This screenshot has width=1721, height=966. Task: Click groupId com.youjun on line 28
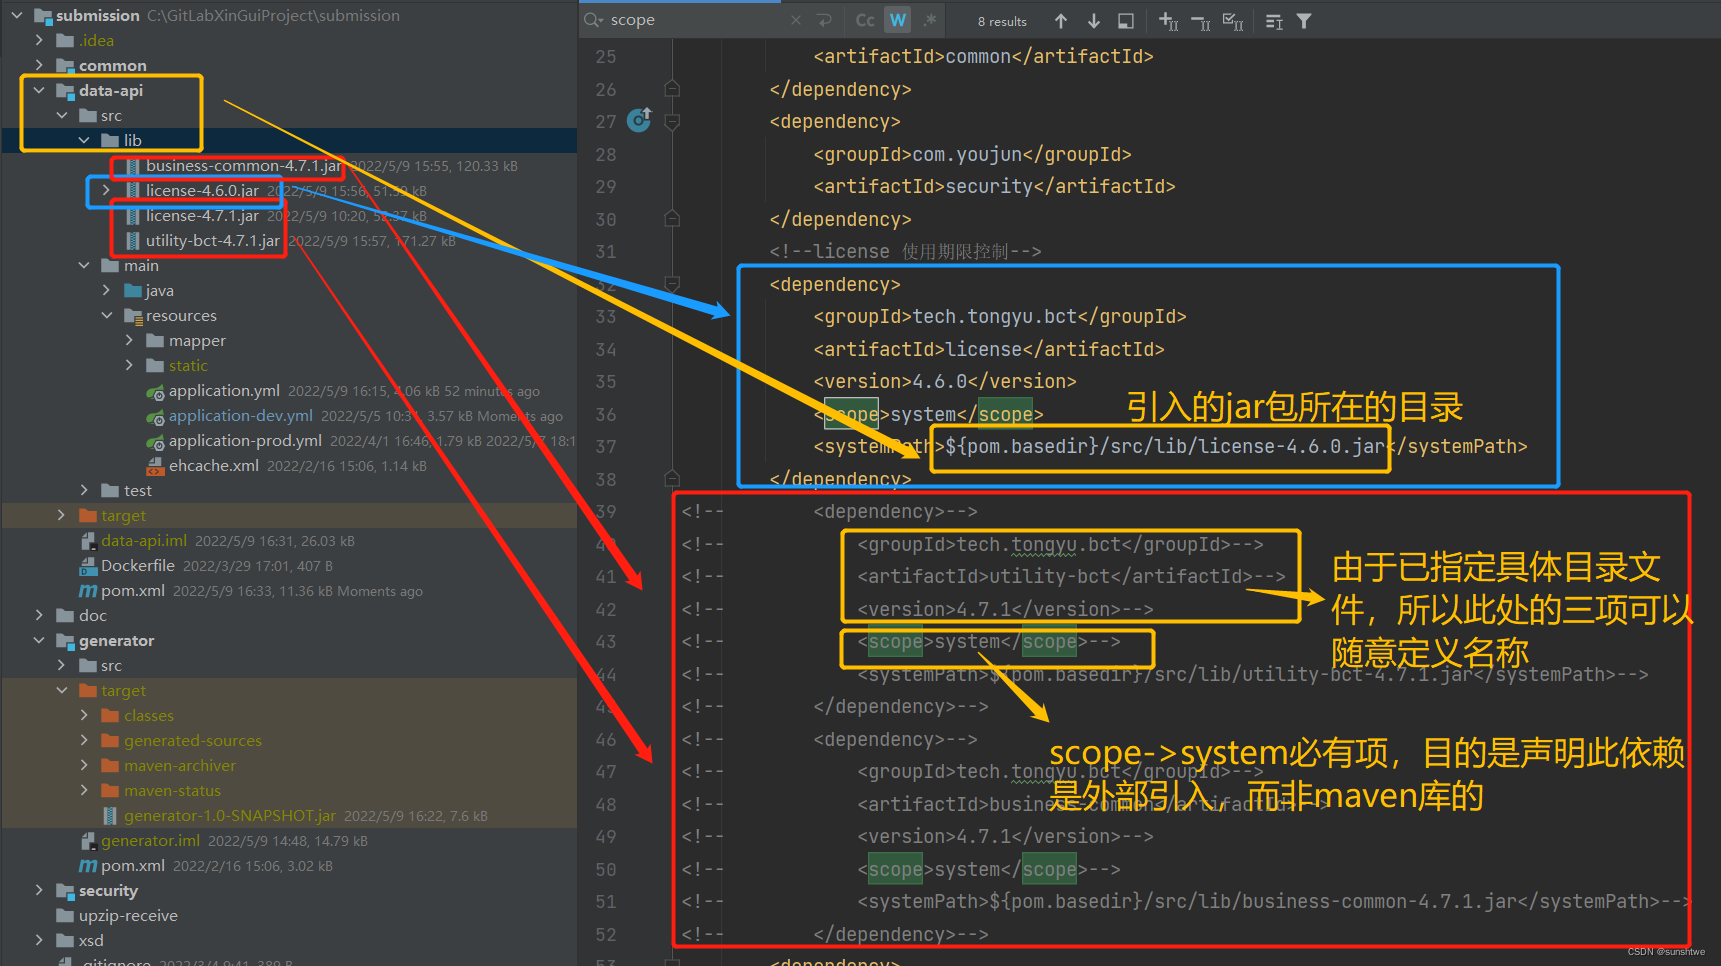972,155
